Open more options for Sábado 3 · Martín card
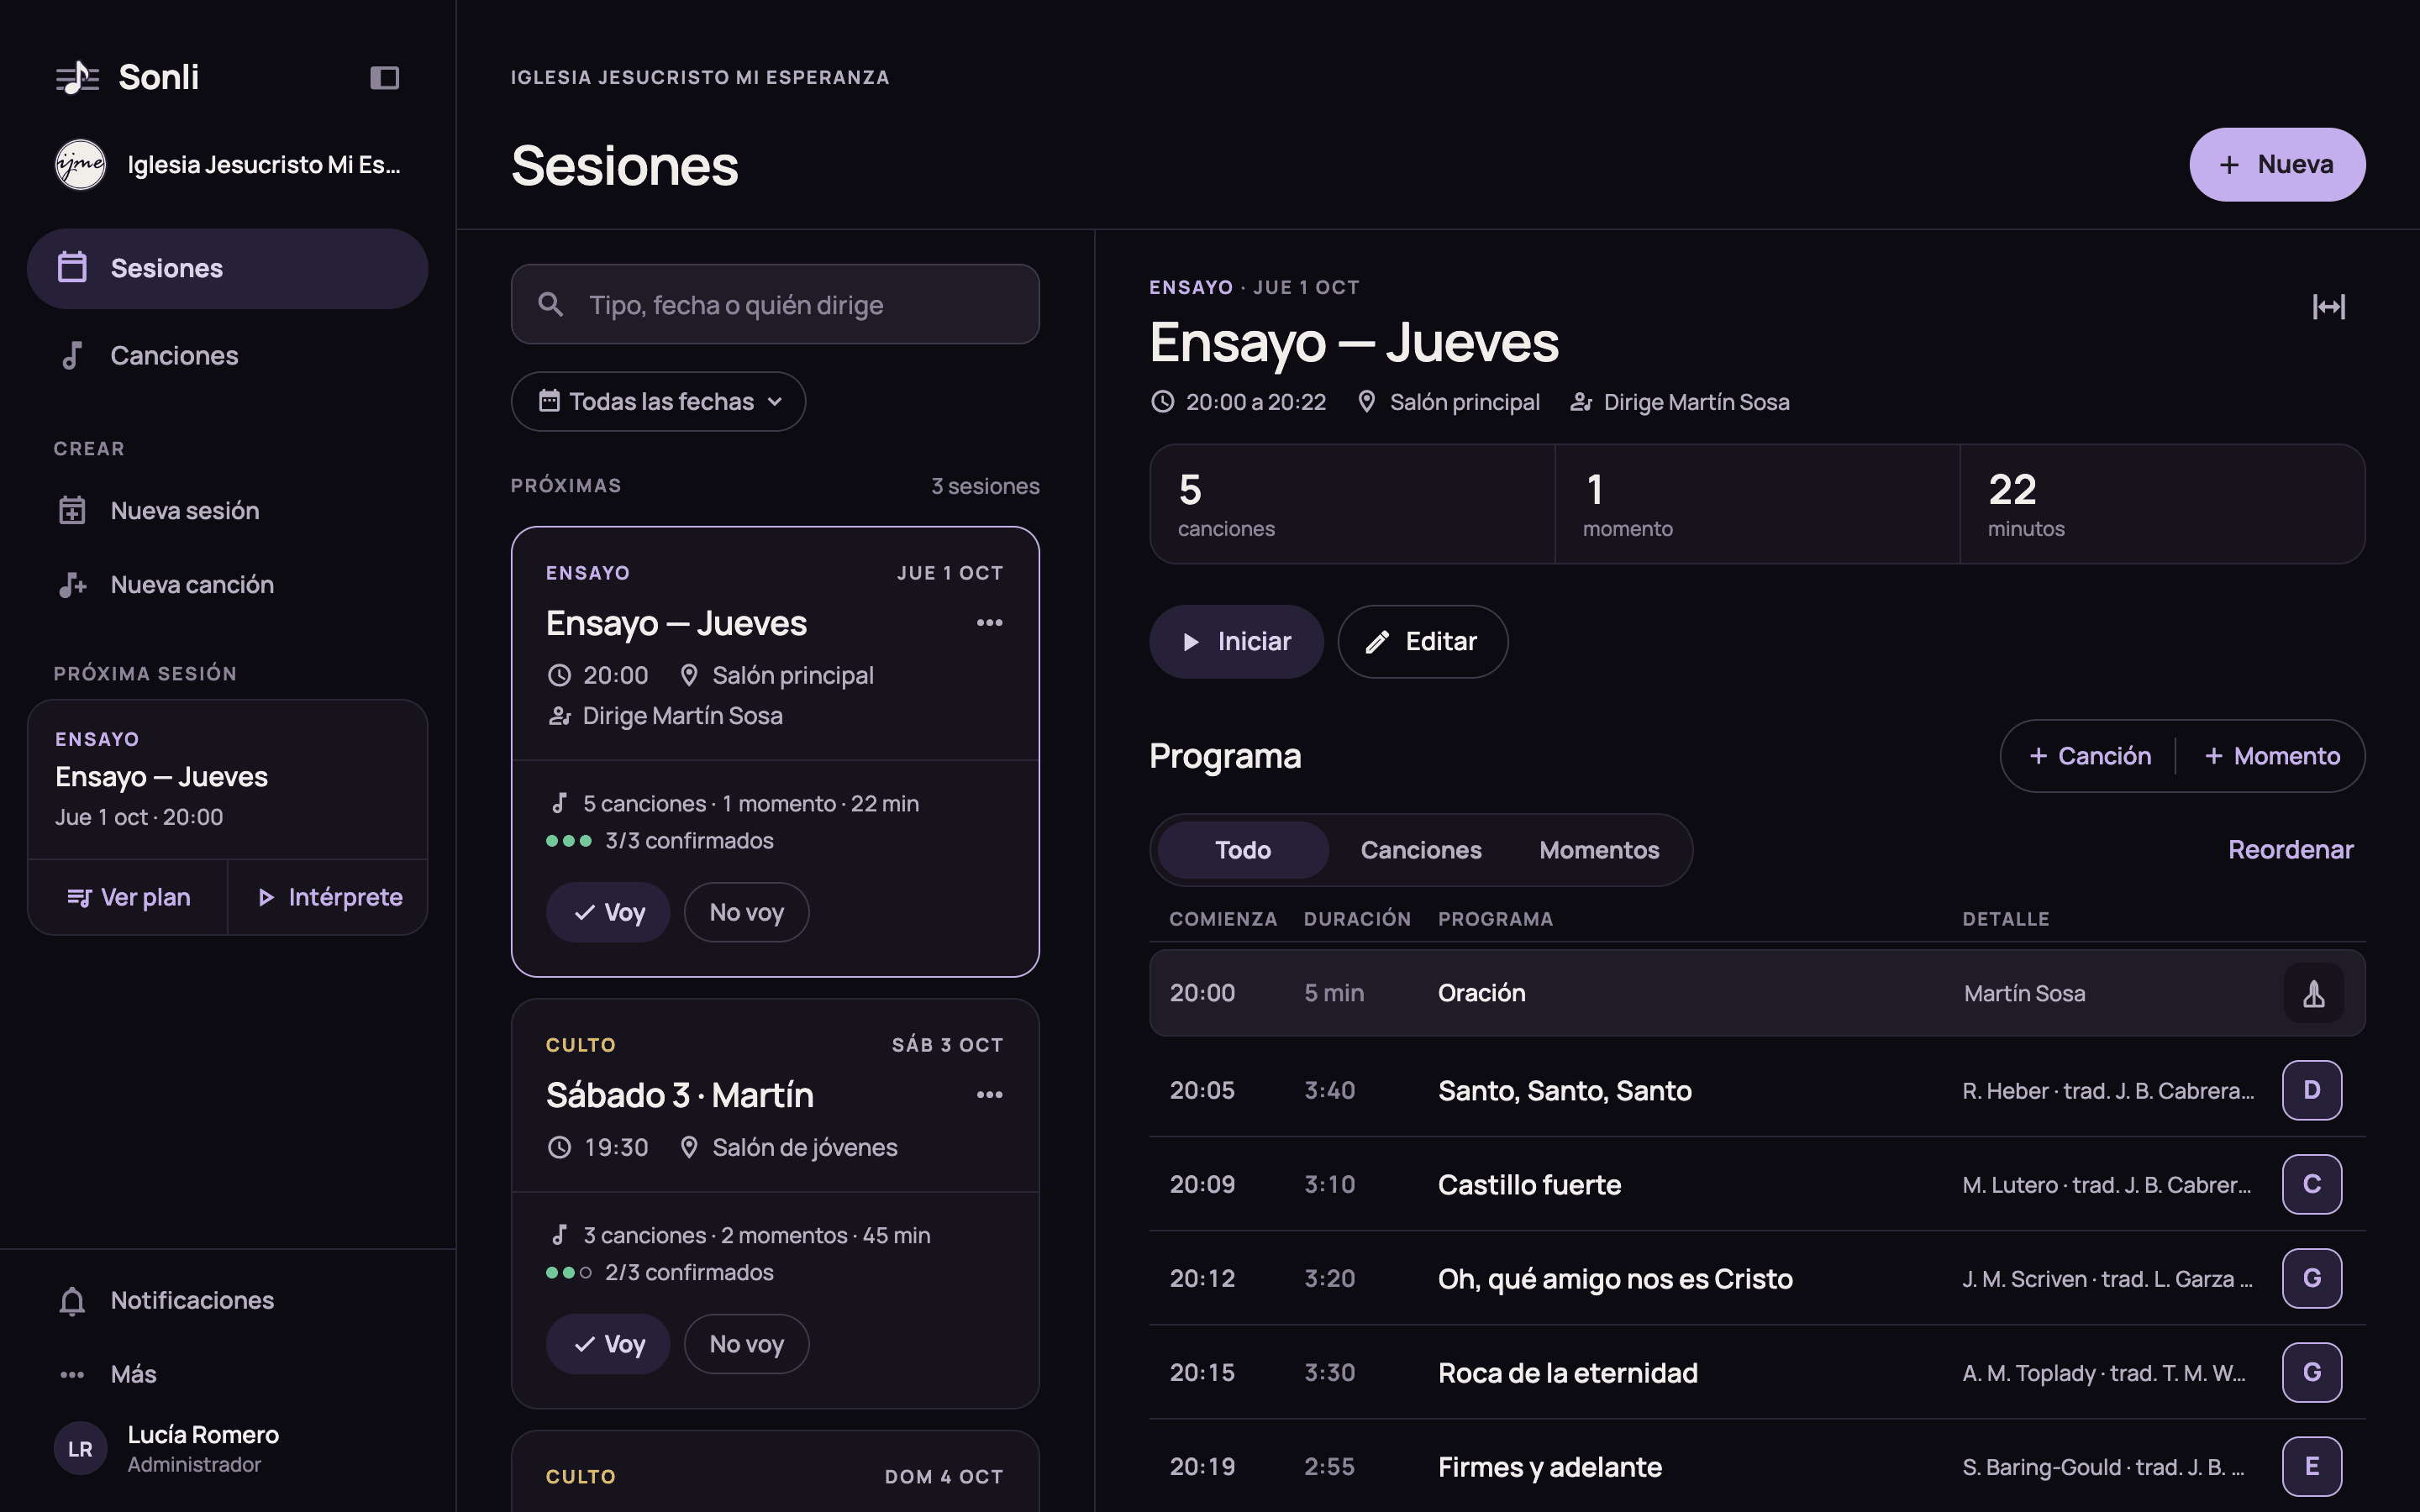 989,1094
